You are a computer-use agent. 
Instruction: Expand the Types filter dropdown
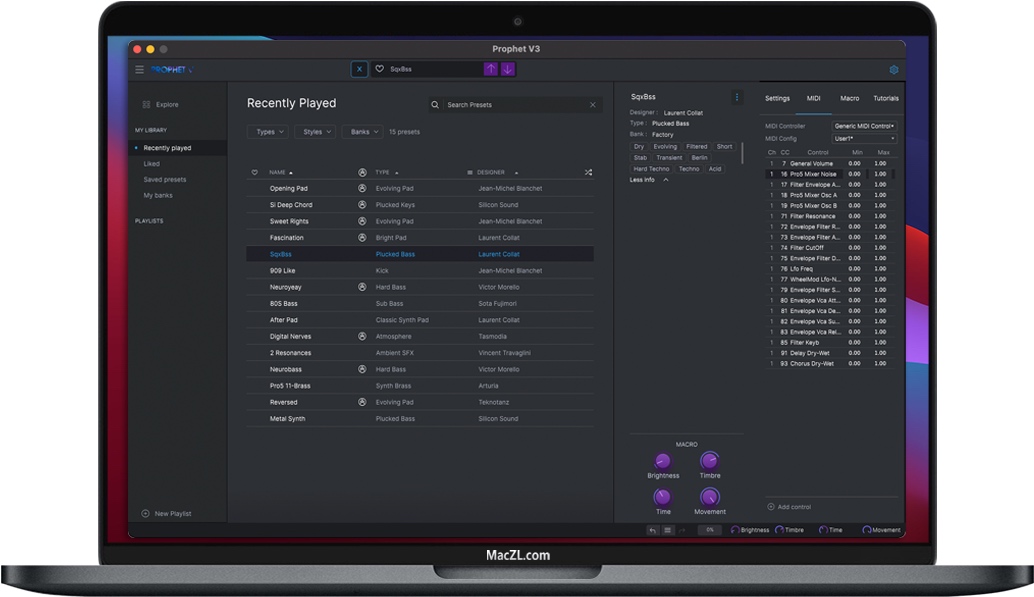(x=267, y=132)
